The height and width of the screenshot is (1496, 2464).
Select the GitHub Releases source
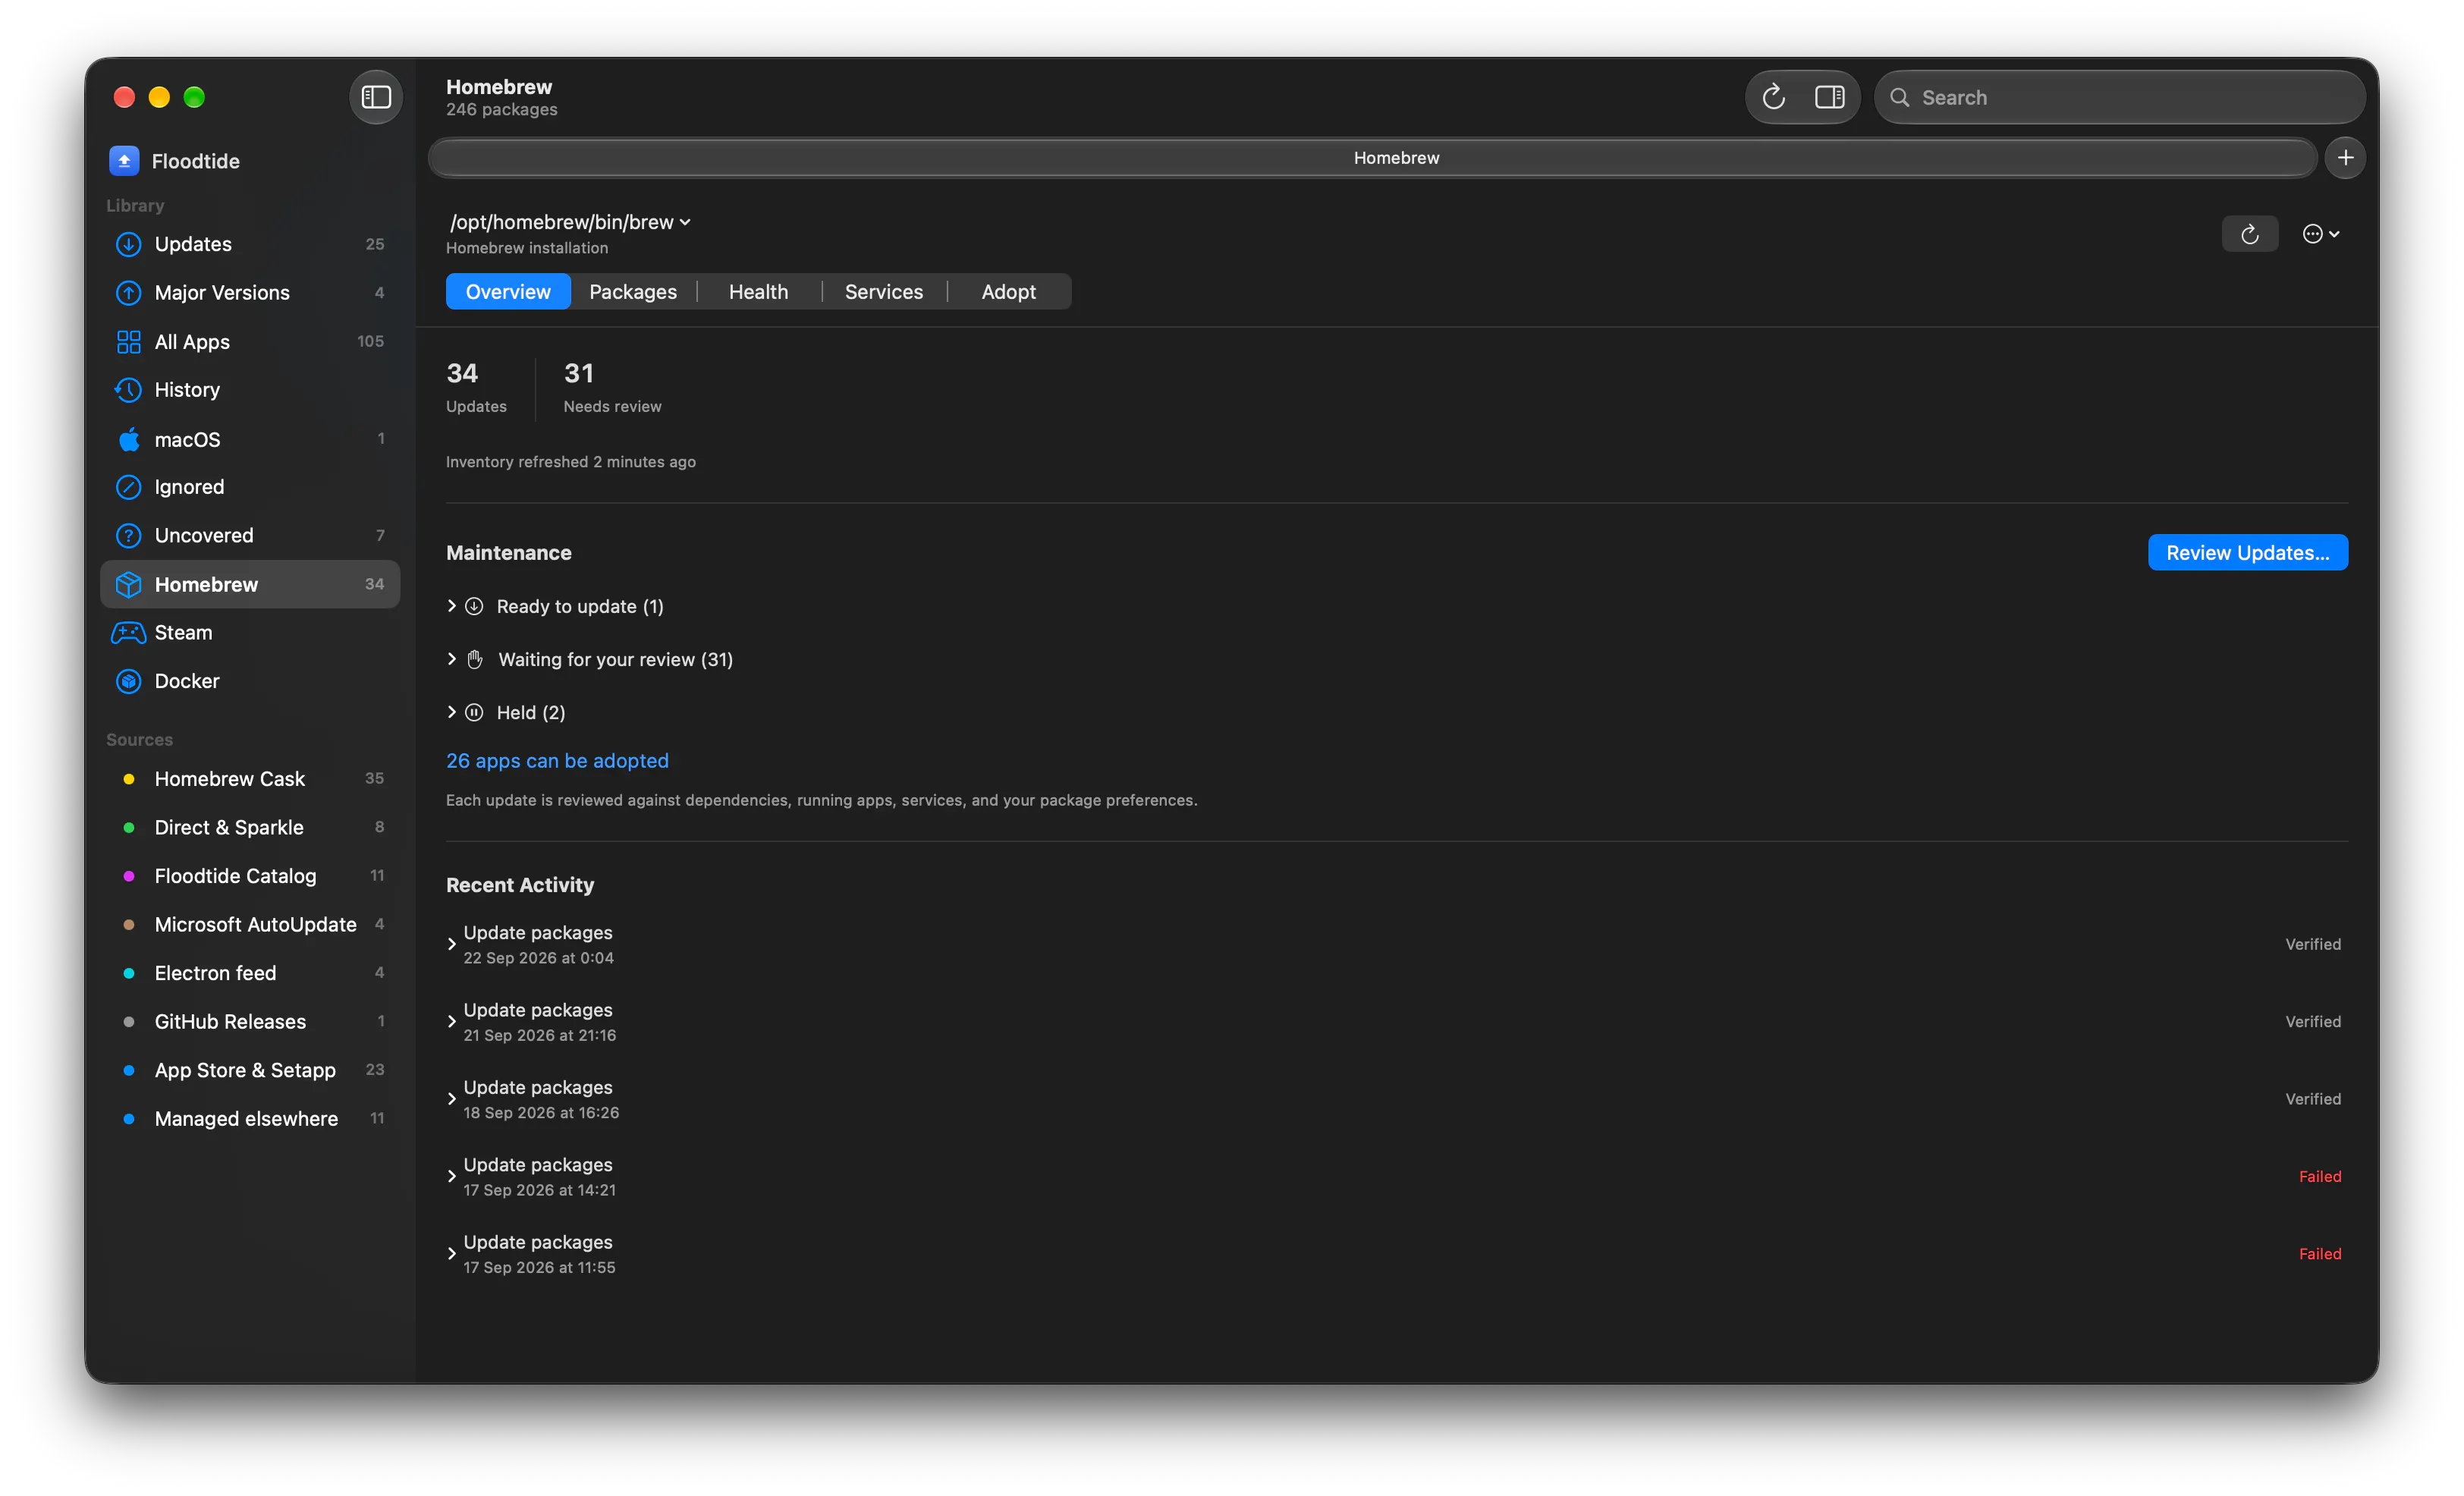pos(250,1022)
